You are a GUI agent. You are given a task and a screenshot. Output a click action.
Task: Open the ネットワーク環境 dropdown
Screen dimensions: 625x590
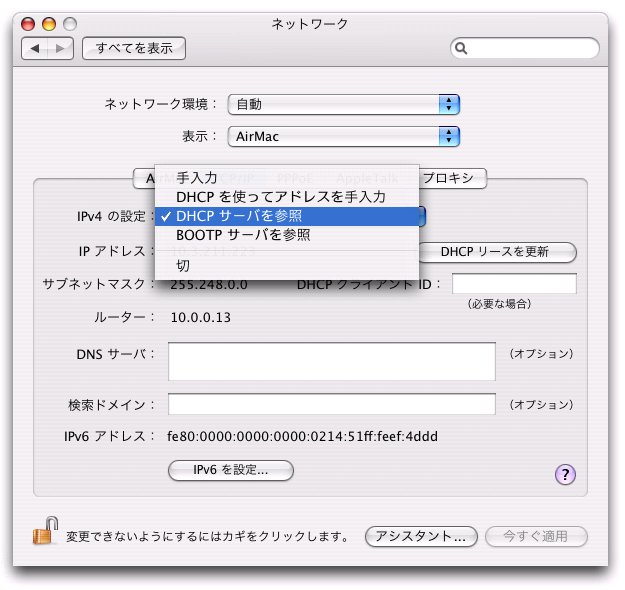coord(343,104)
